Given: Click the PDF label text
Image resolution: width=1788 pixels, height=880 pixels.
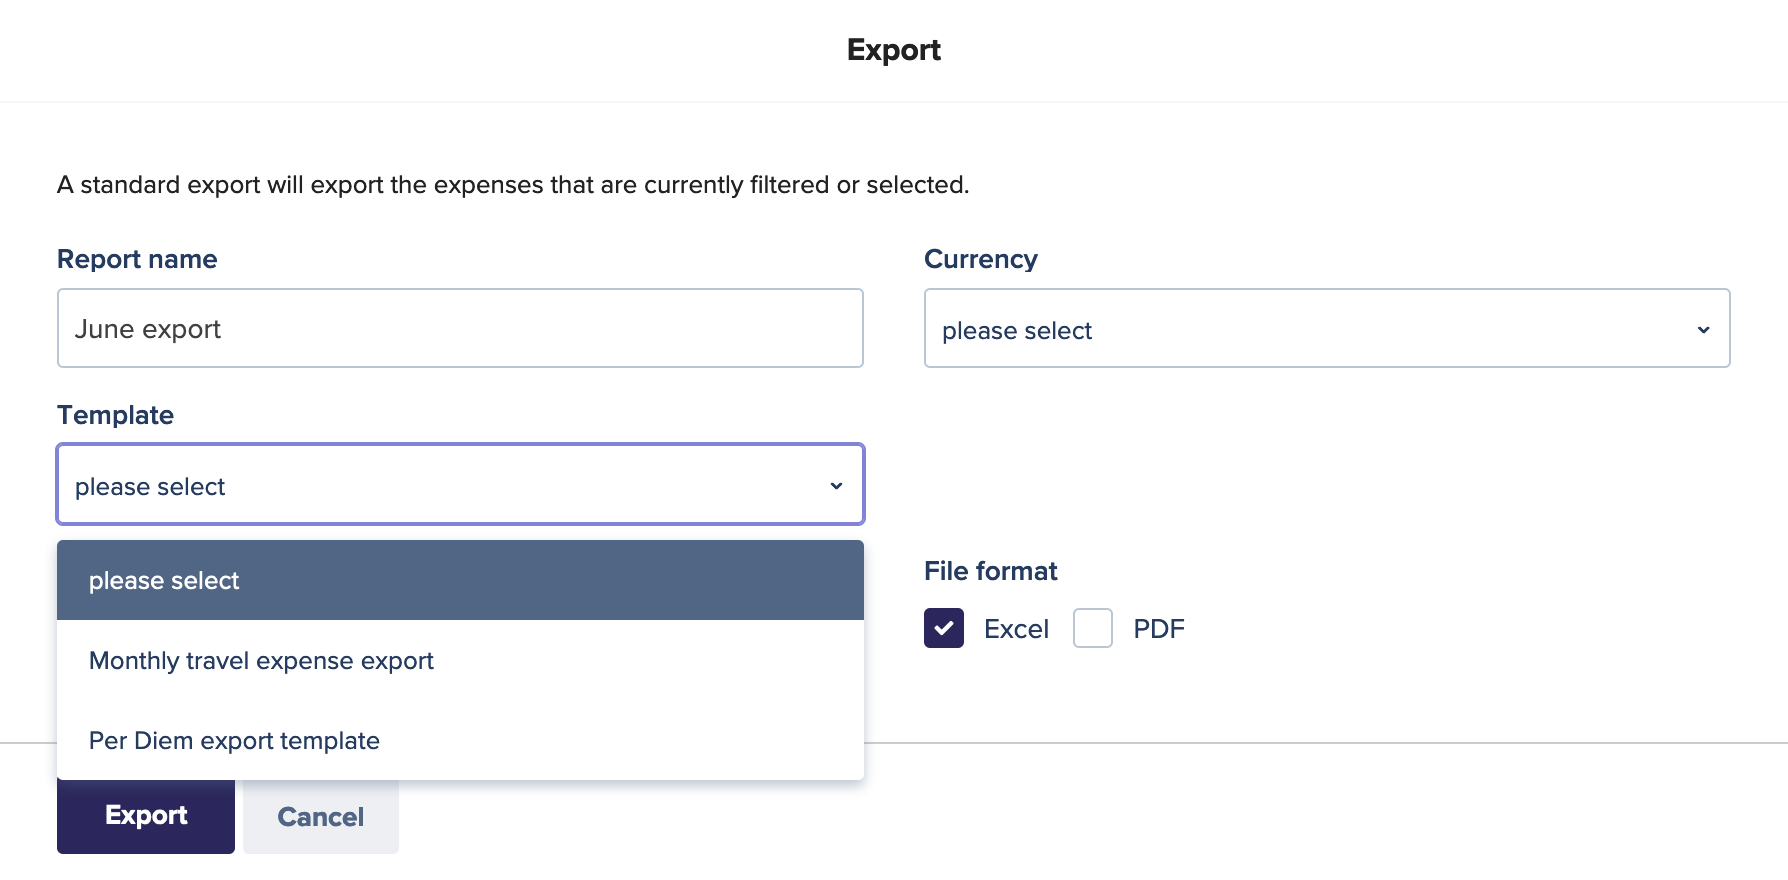Looking at the screenshot, I should 1158,629.
